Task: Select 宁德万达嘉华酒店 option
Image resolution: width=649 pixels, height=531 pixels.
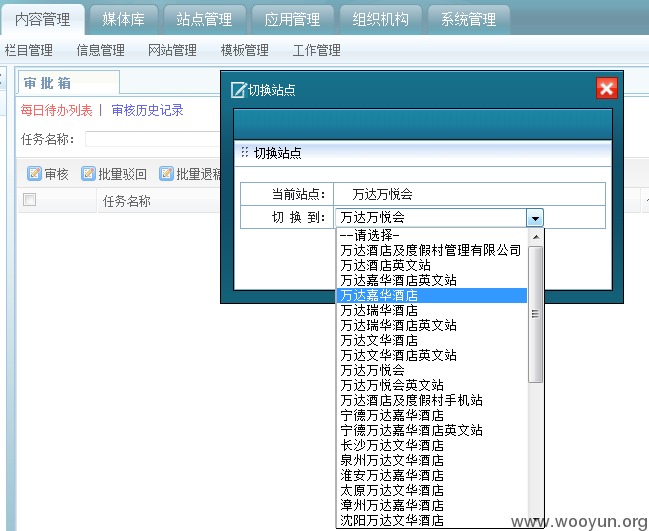Action: [x=432, y=415]
